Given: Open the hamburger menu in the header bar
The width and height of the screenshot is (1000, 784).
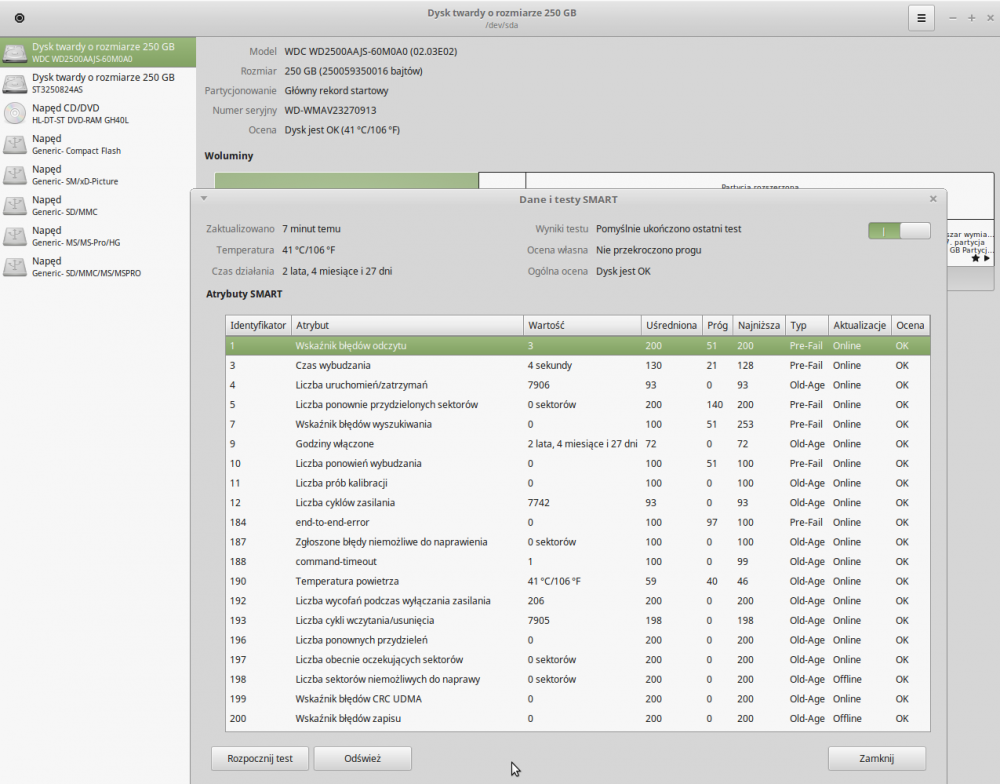Looking at the screenshot, I should point(921,18).
